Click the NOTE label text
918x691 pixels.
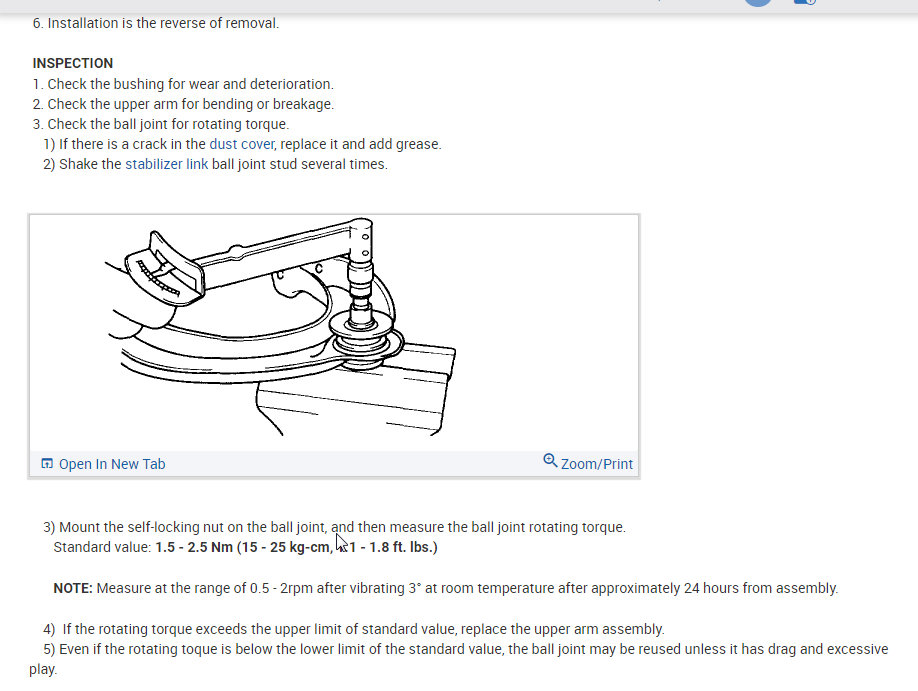(73, 588)
